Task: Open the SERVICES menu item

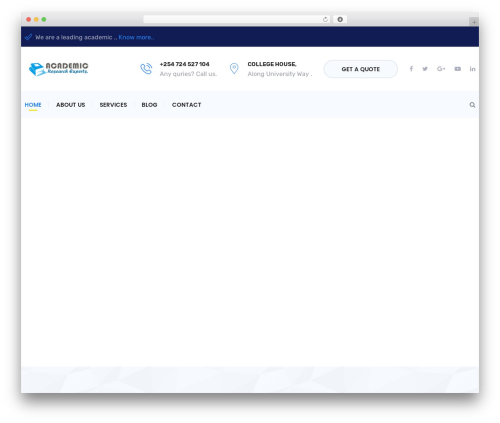Action: click(x=113, y=105)
